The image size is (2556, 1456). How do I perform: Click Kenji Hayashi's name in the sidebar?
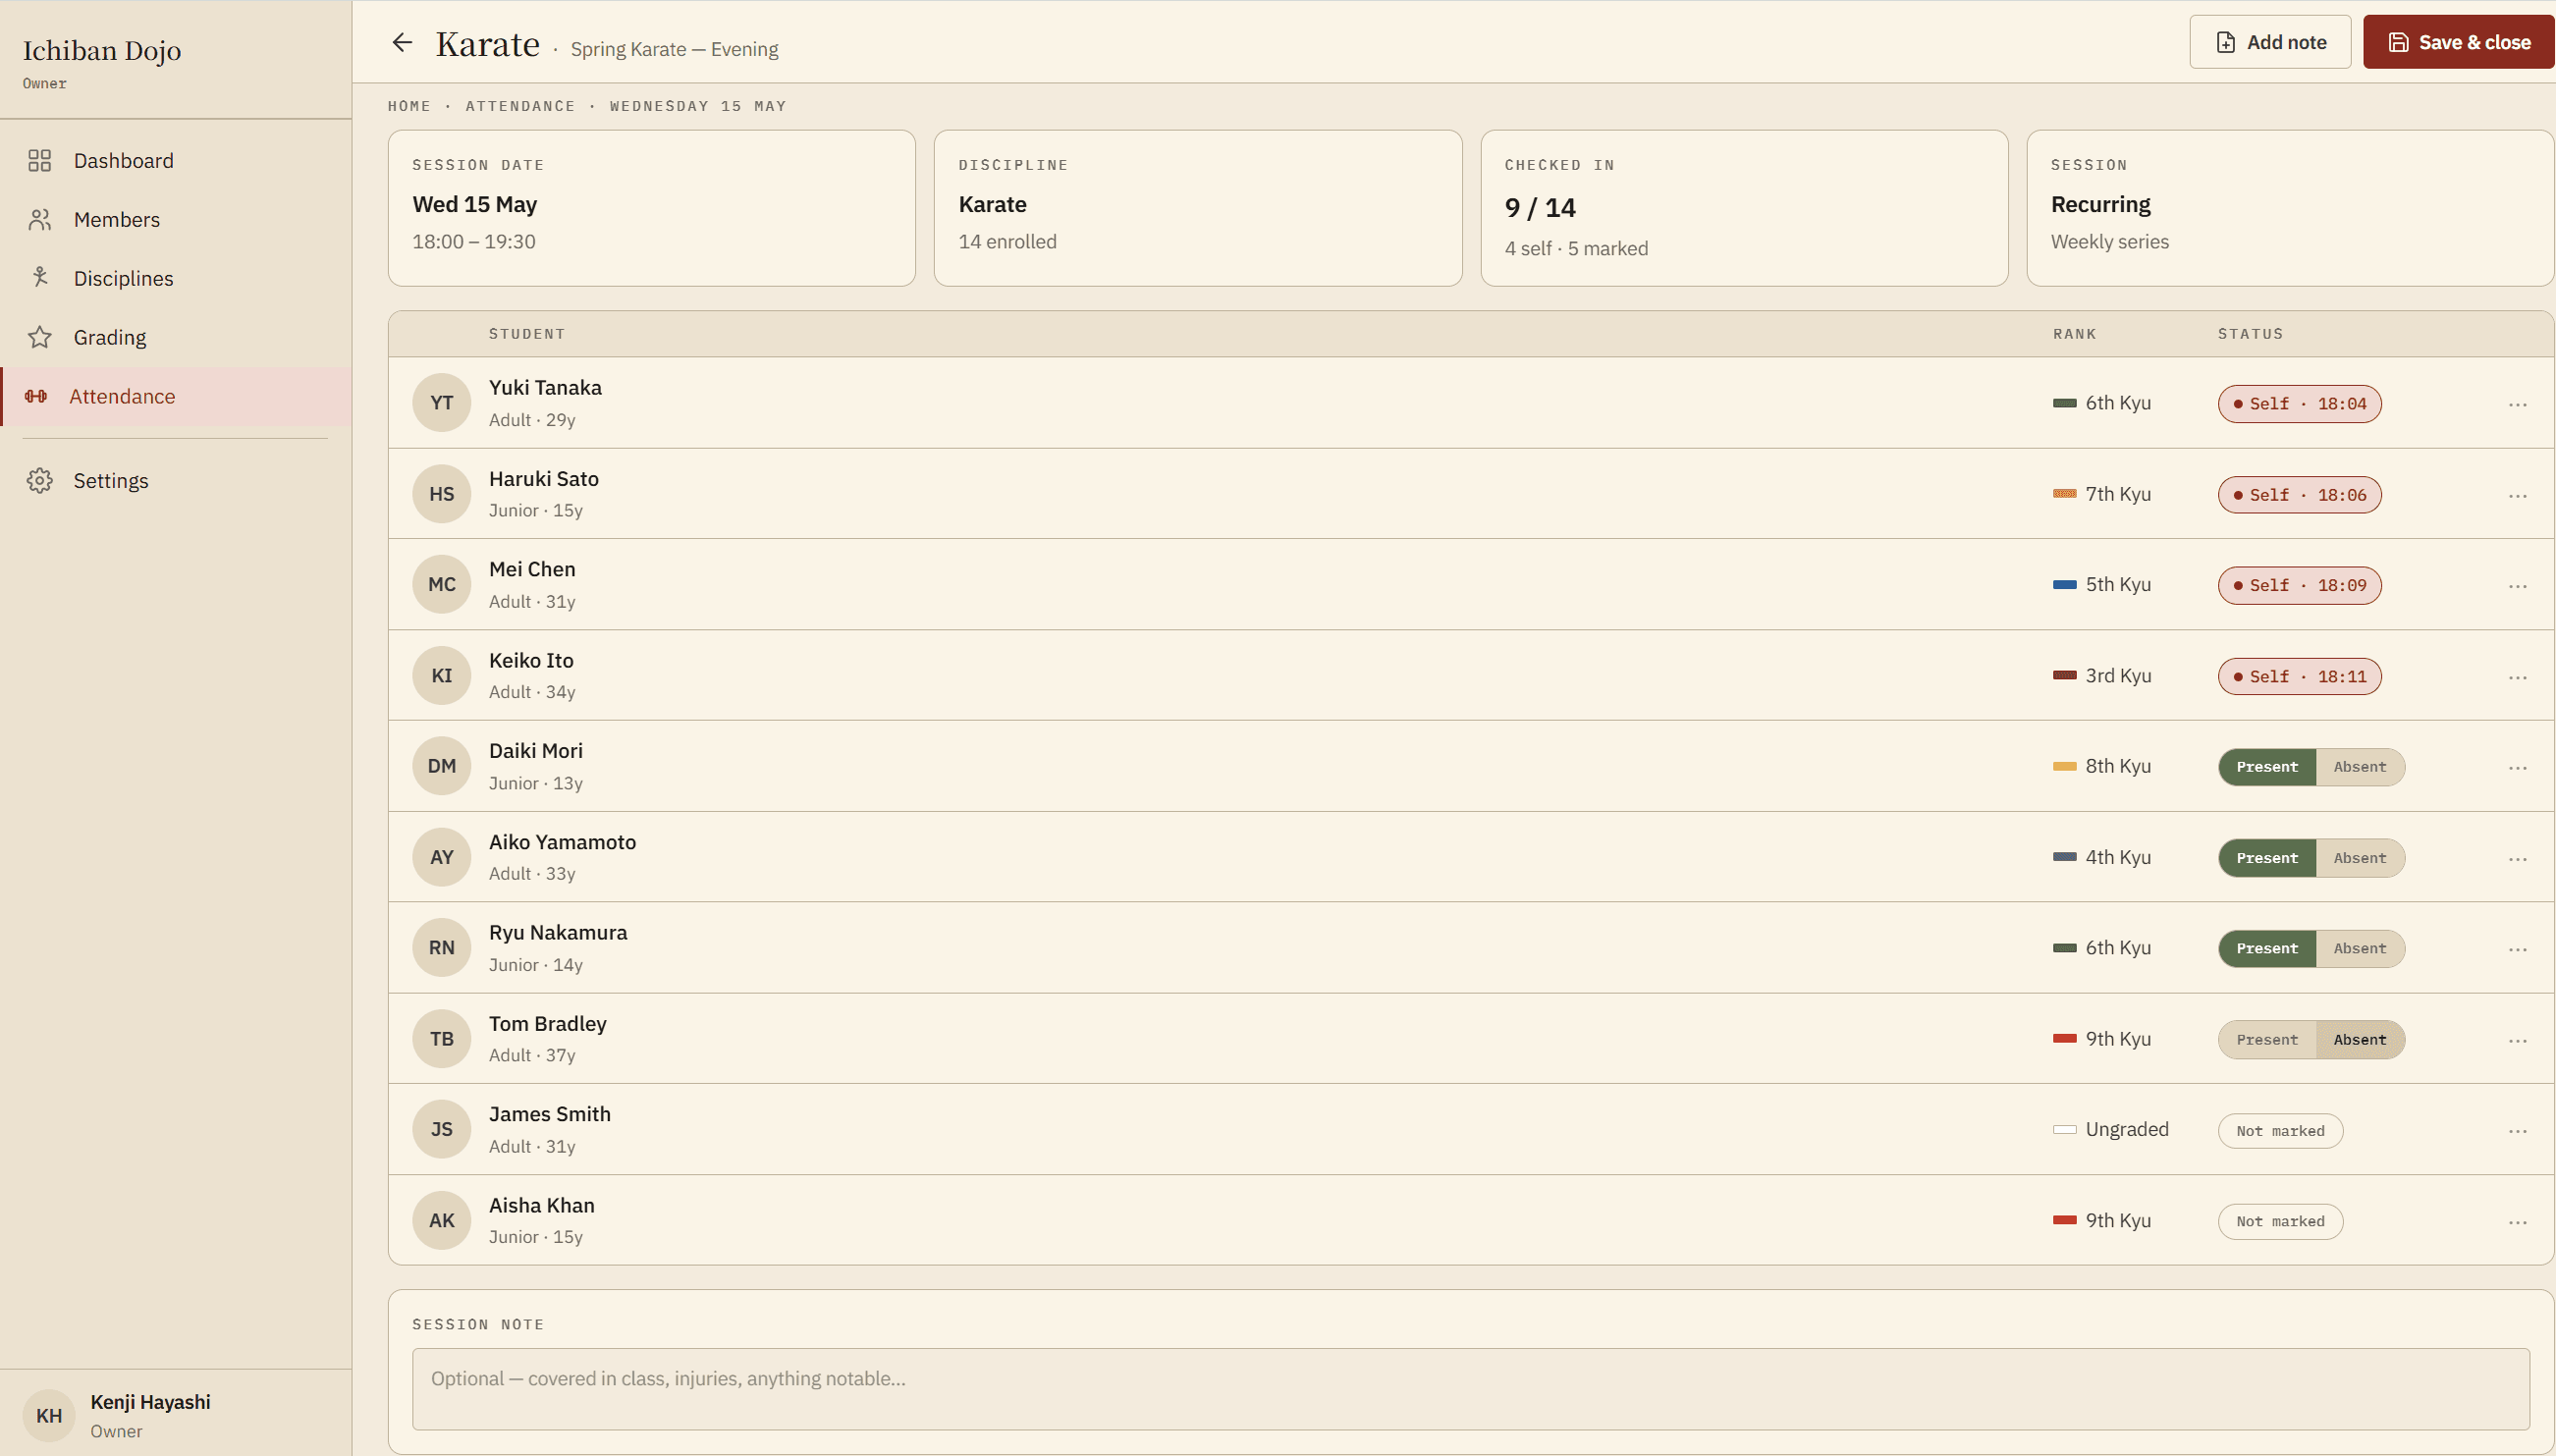(150, 1402)
